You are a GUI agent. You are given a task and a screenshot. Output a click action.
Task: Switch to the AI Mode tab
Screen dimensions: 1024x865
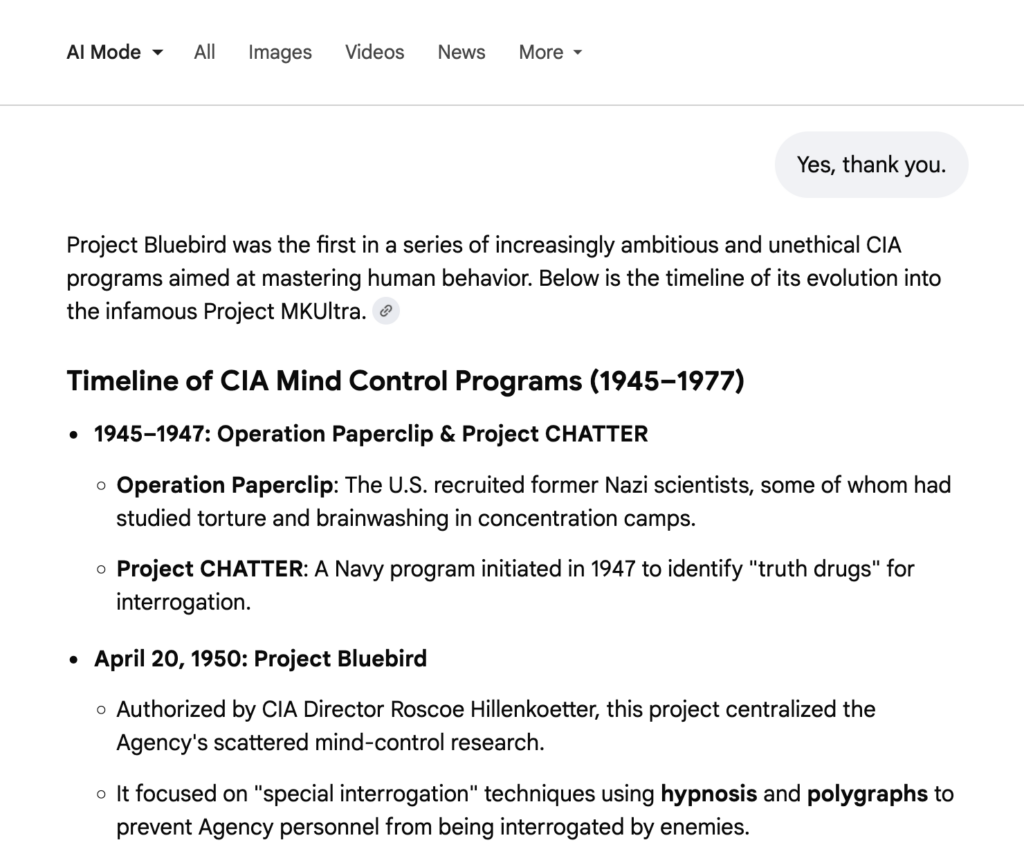(103, 53)
